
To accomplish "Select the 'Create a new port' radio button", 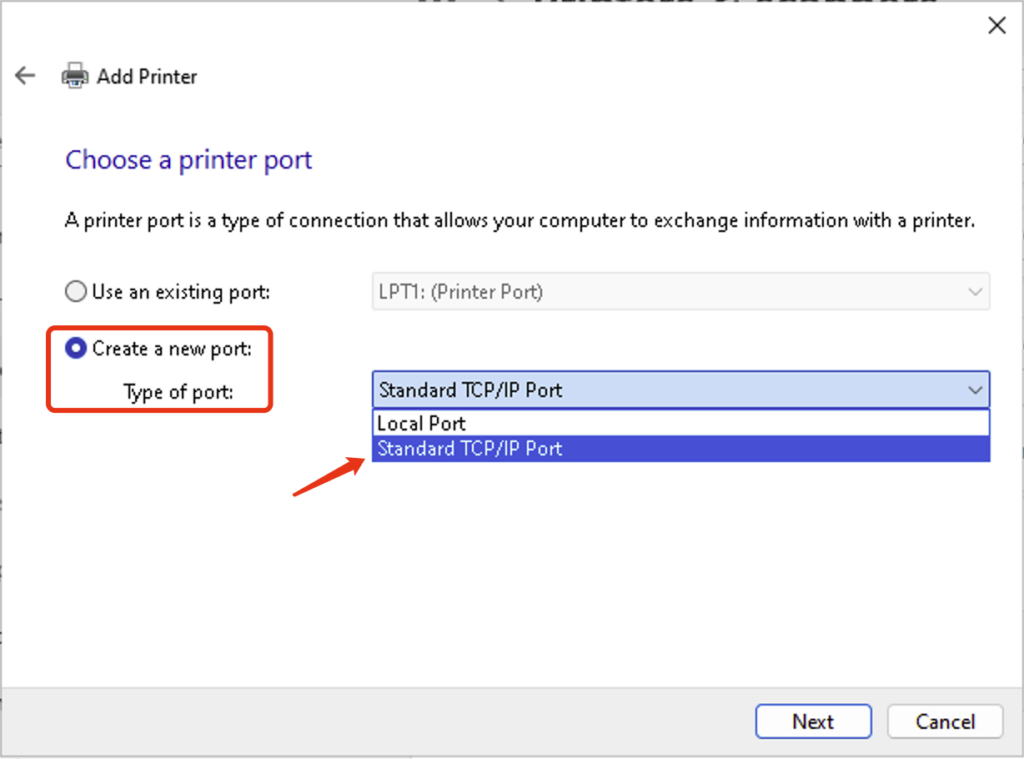I will pos(76,349).
